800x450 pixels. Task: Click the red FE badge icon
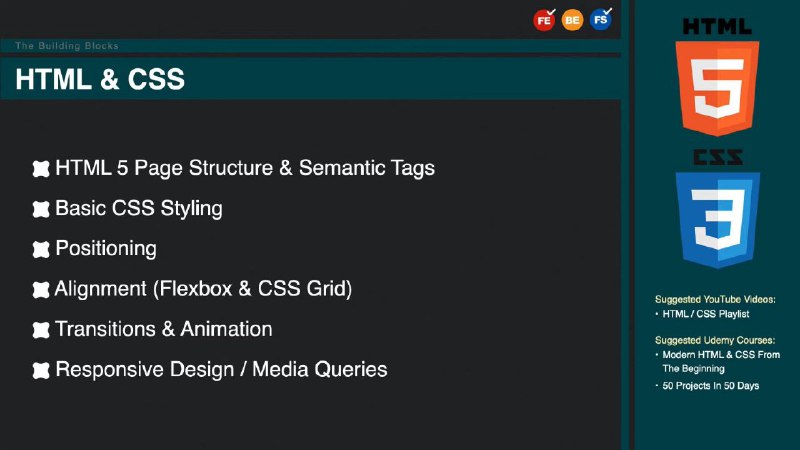tap(544, 20)
